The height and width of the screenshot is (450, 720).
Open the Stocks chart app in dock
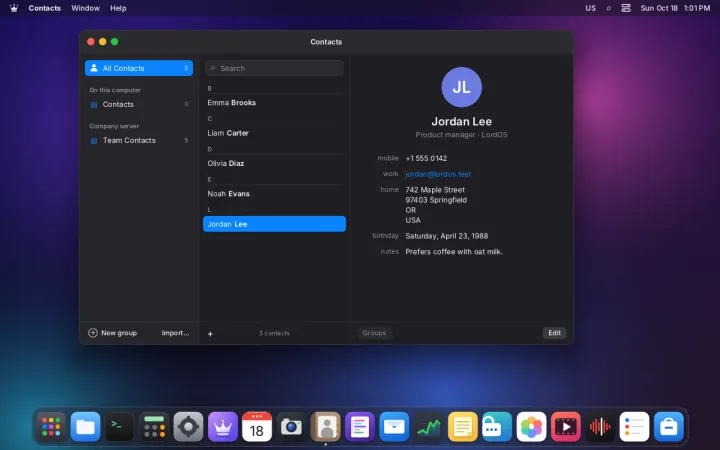point(428,427)
